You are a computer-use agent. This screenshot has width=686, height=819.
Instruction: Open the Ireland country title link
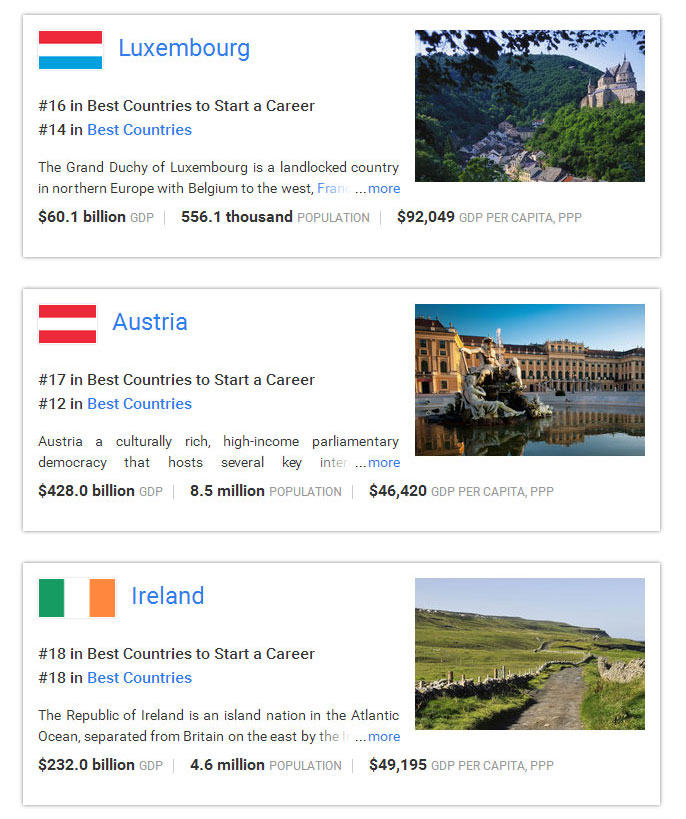(x=167, y=596)
